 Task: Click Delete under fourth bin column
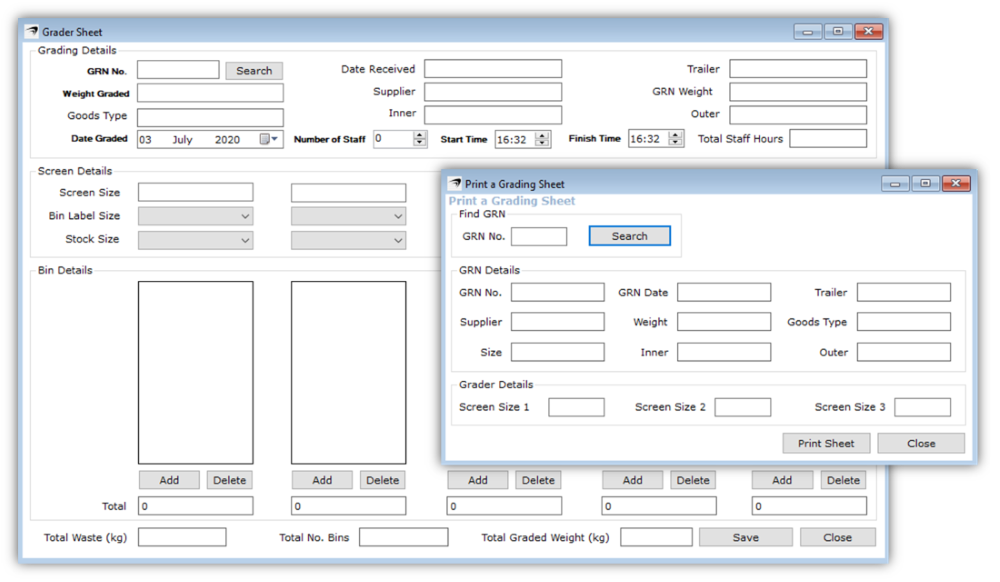pyautogui.click(x=693, y=480)
